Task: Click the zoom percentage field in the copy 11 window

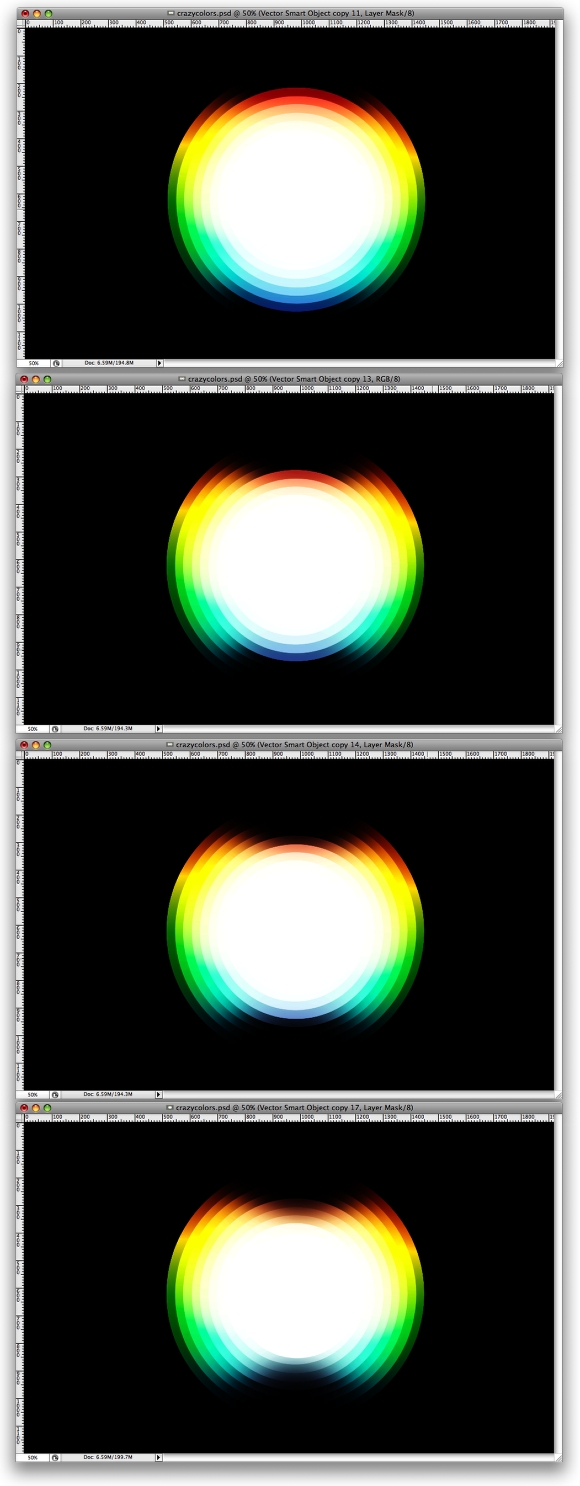Action: point(32,363)
